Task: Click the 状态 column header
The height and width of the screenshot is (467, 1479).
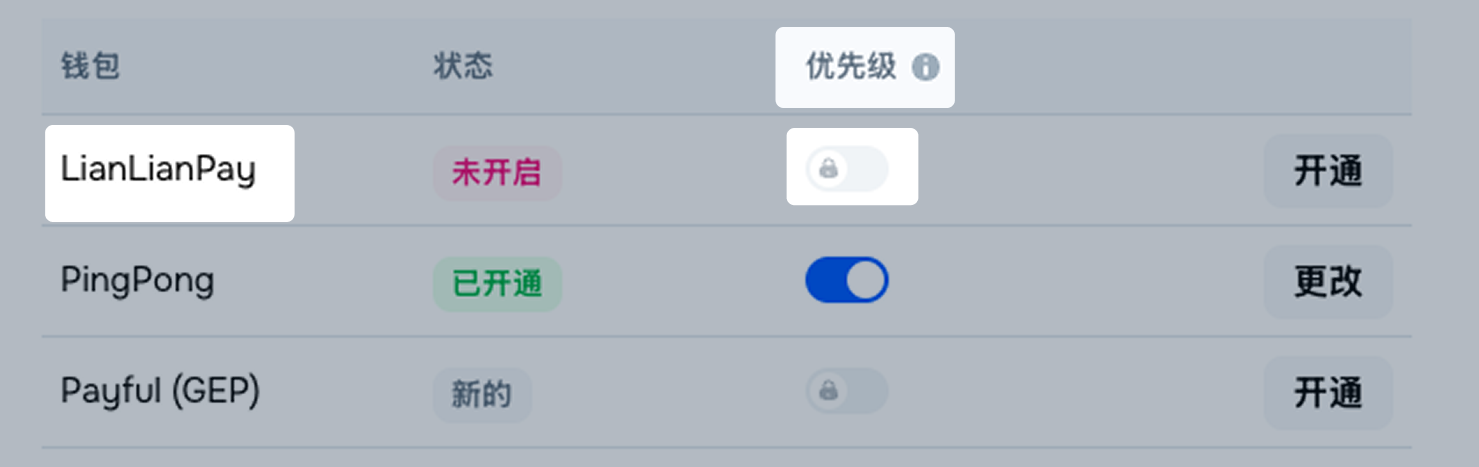Action: pos(463,67)
